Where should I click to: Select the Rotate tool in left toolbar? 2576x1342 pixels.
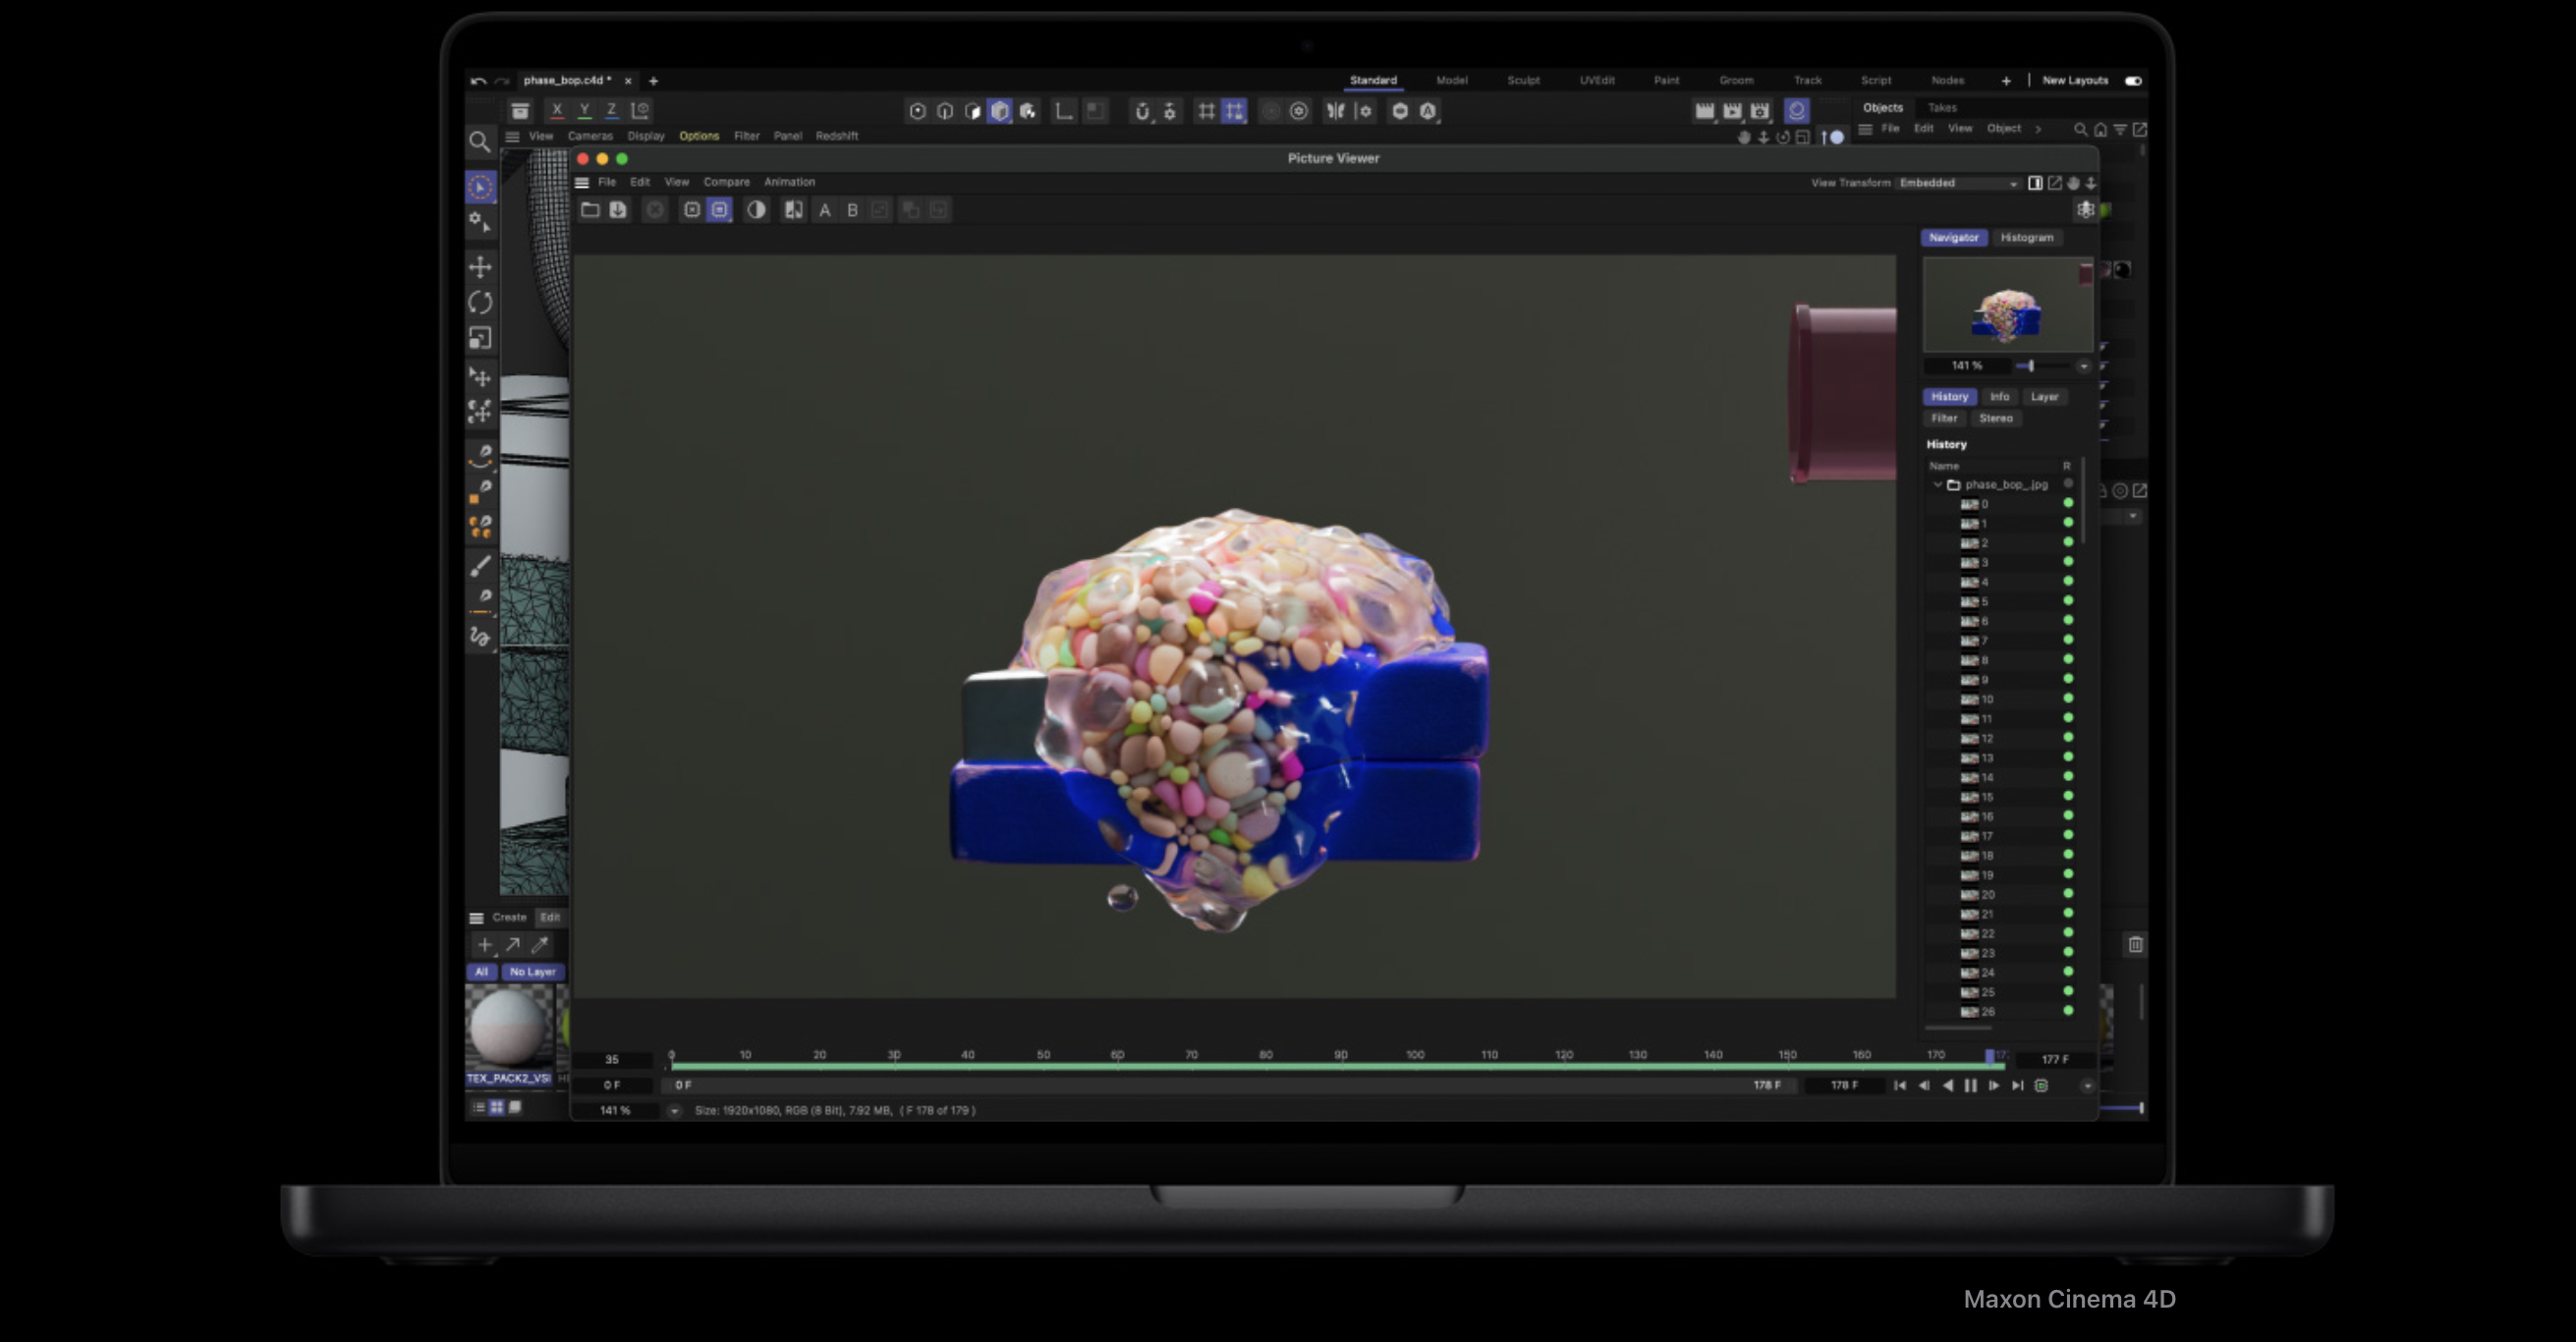coord(481,302)
